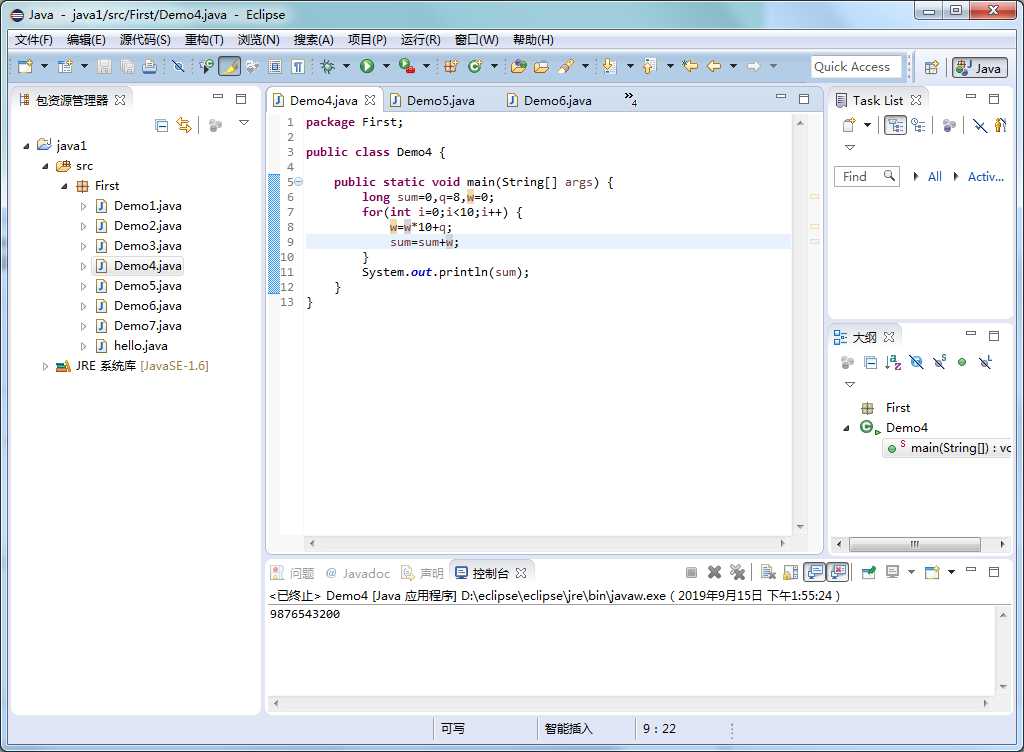Toggle Scroll Lock in the console toolbar

[790, 572]
